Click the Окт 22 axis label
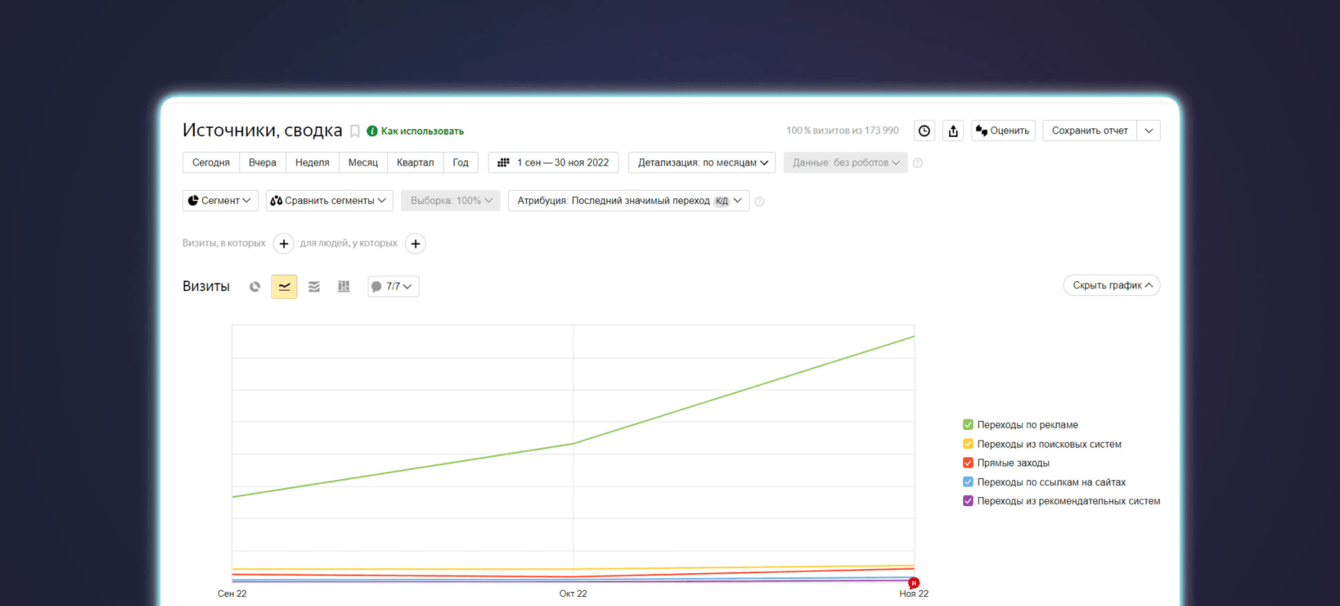Image resolution: width=1340 pixels, height=606 pixels. 573,594
